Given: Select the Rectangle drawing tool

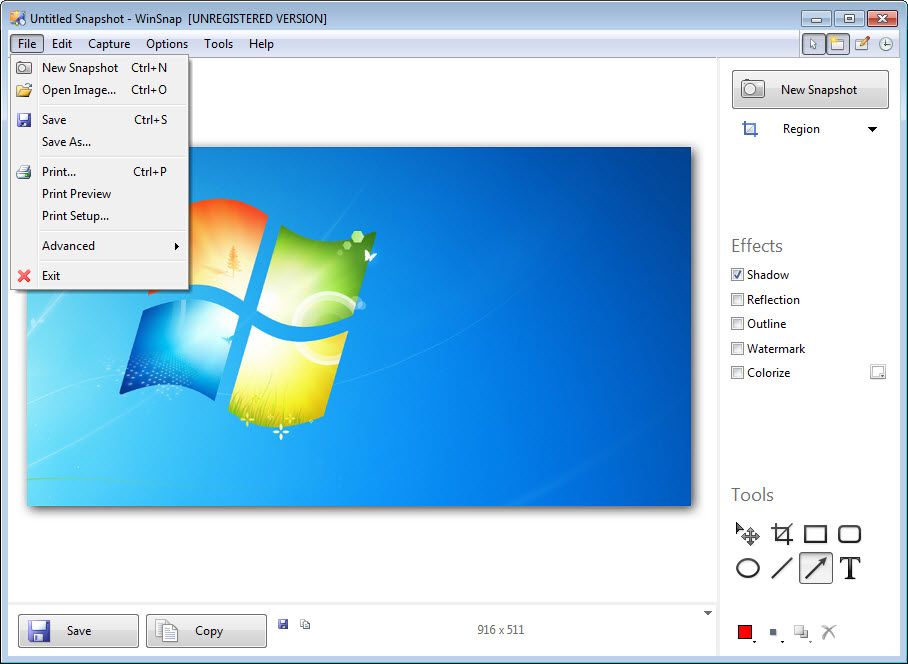Looking at the screenshot, I should (x=815, y=534).
